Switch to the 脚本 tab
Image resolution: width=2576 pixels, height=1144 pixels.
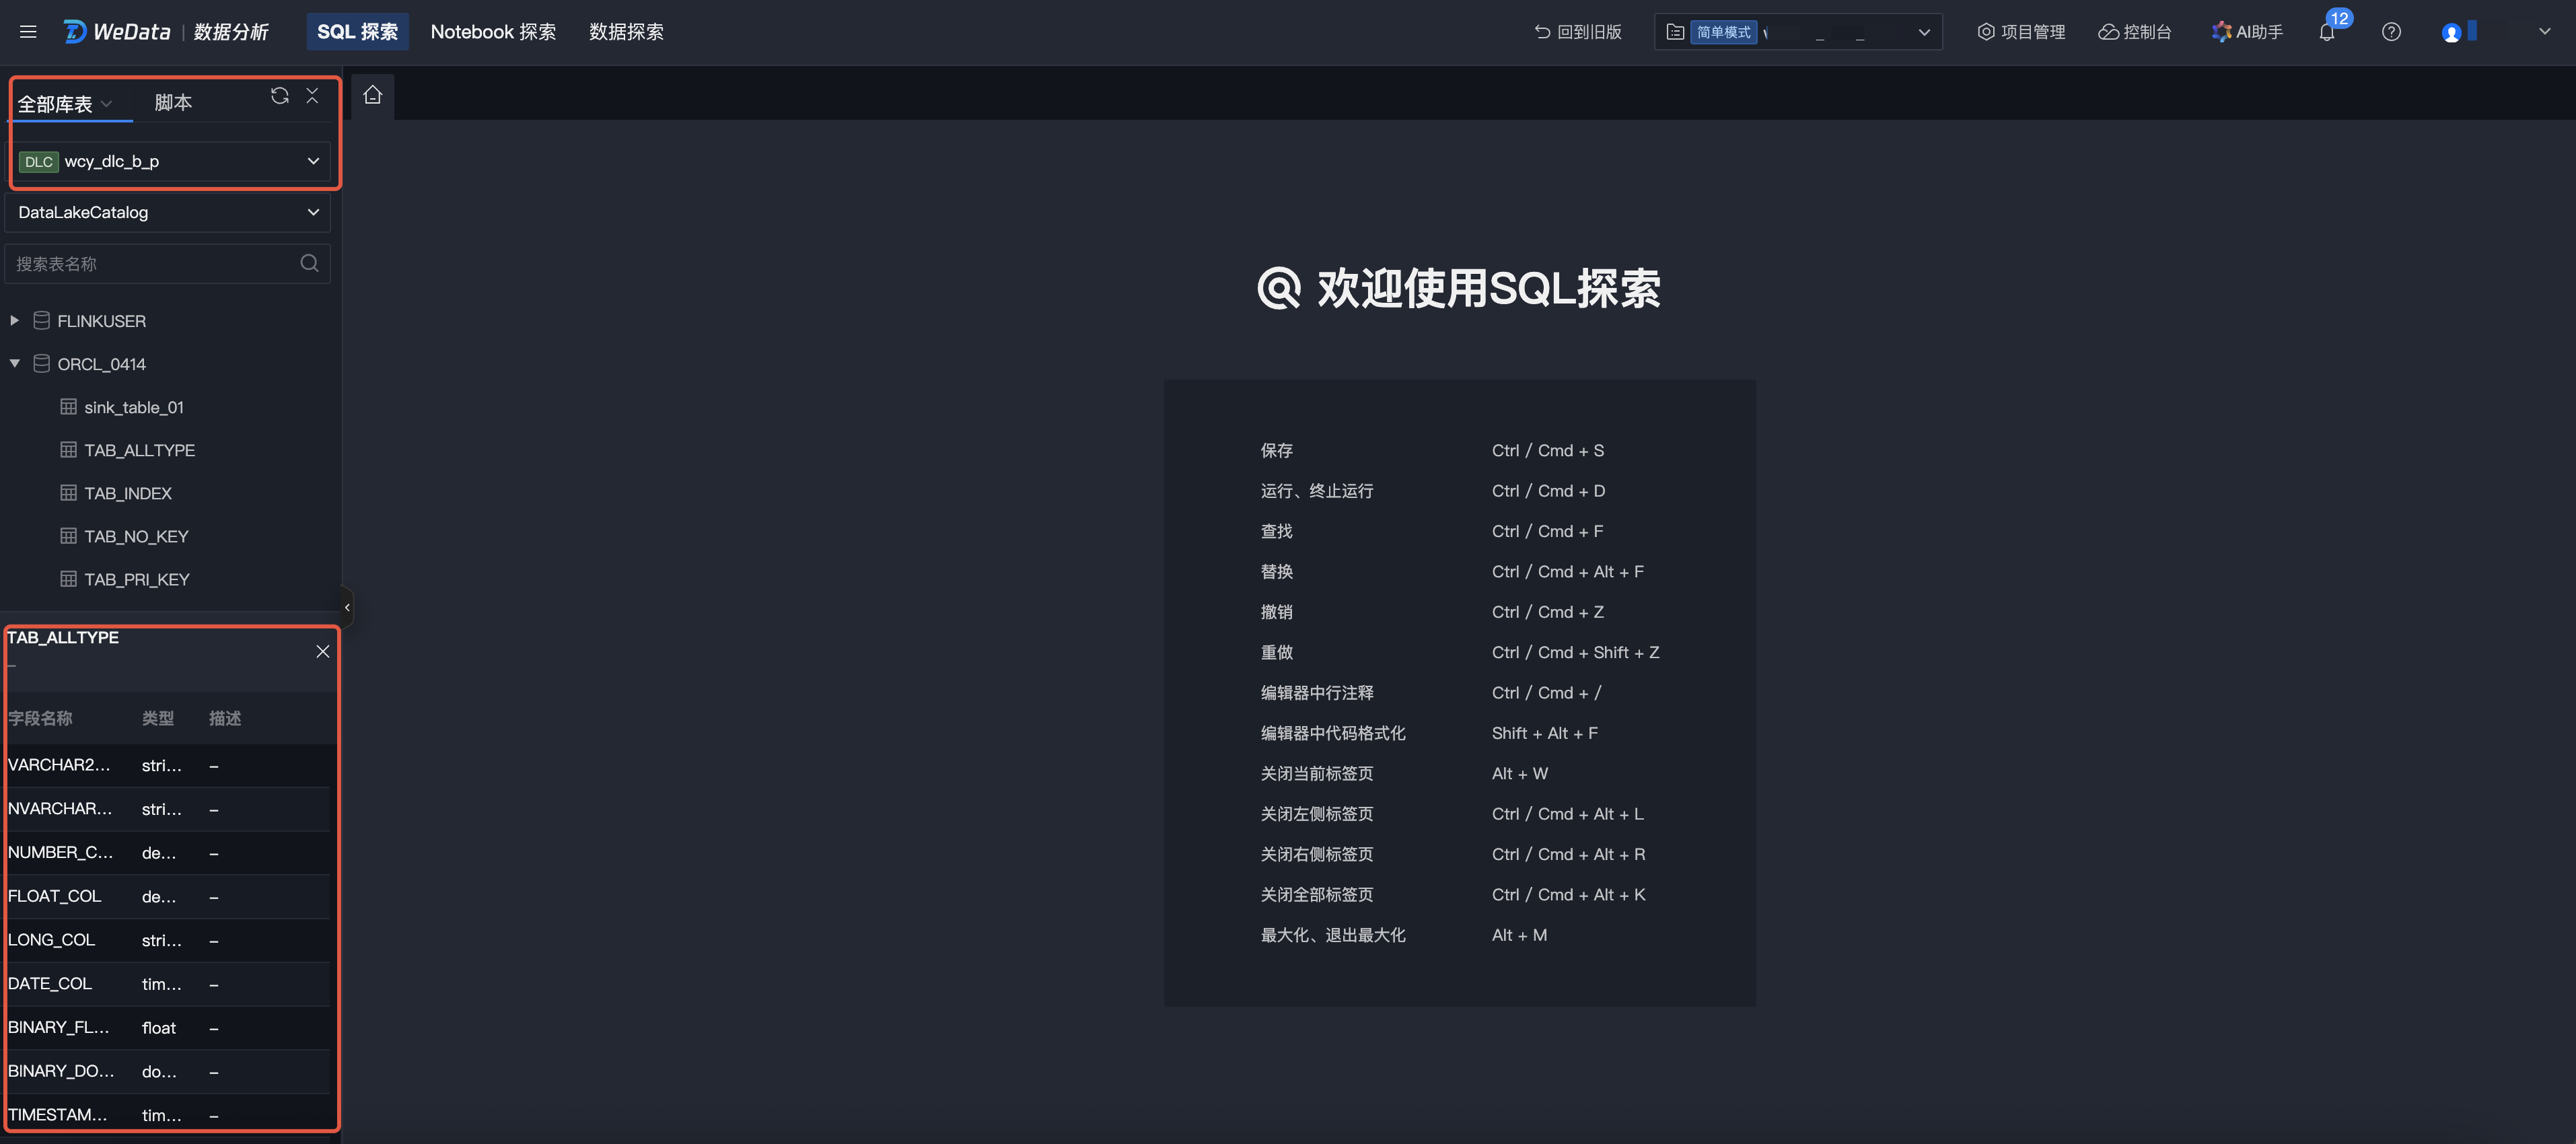[173, 102]
